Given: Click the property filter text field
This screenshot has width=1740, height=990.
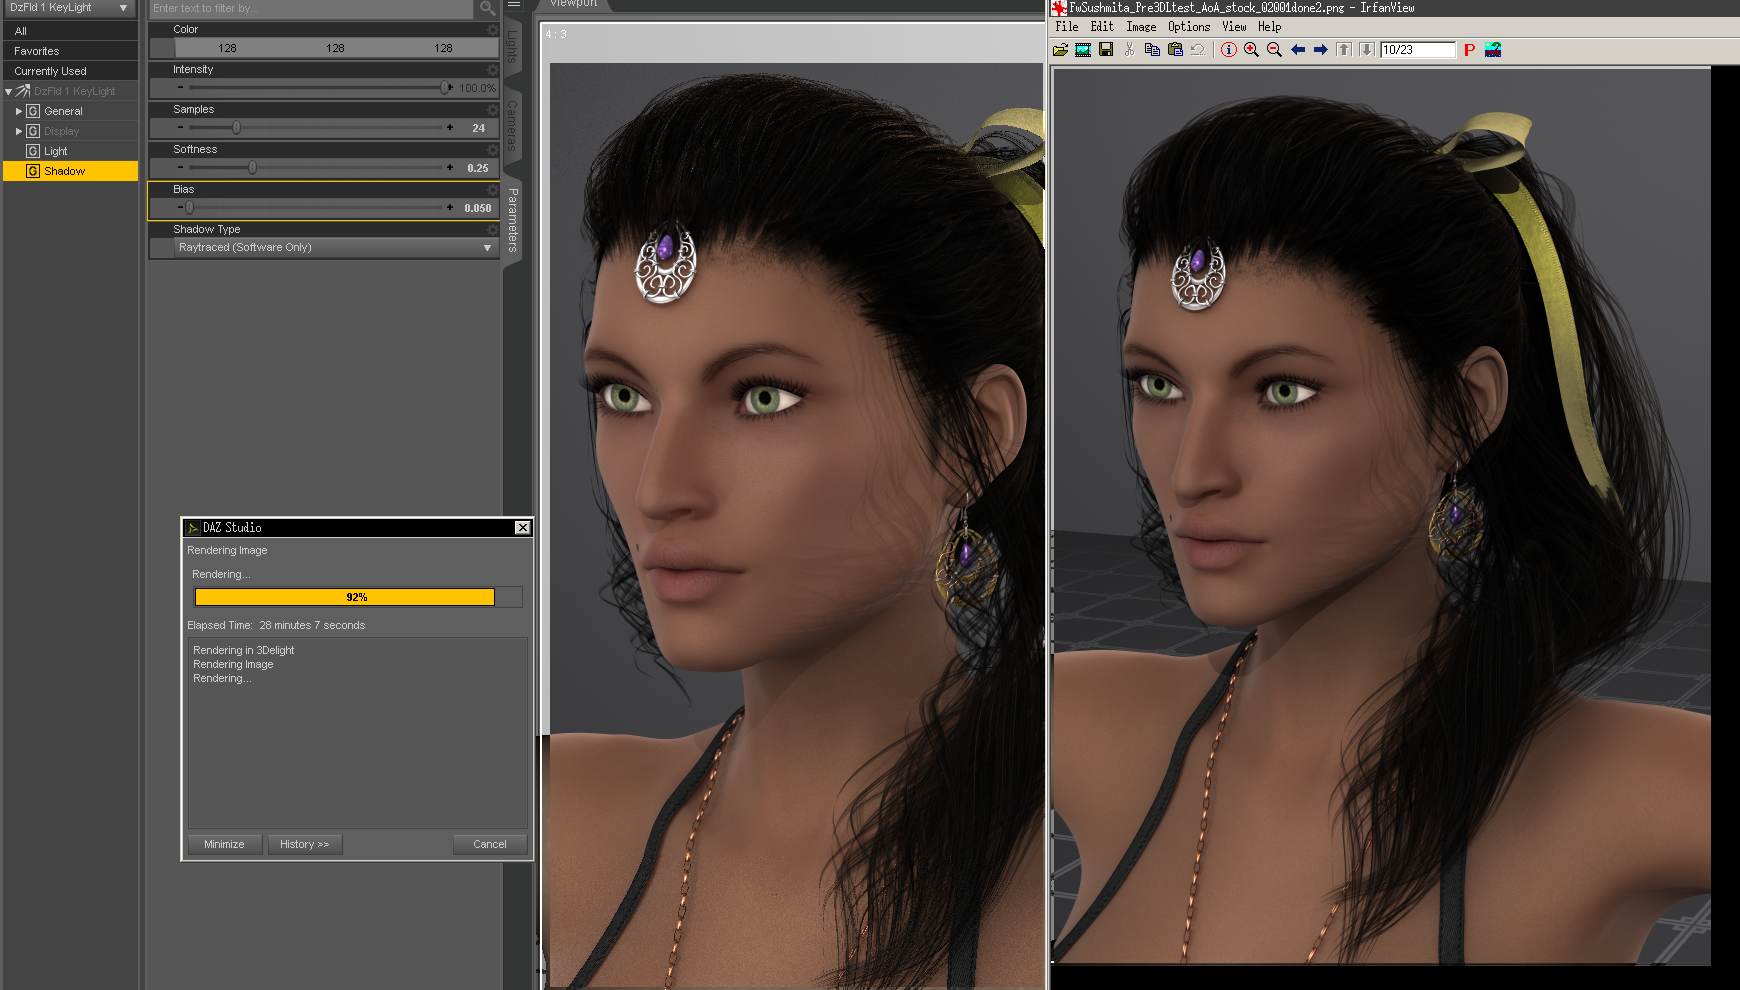Looking at the screenshot, I should pos(311,8).
